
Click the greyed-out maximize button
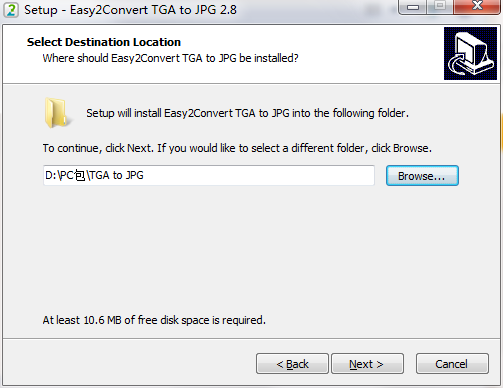click(x=440, y=6)
